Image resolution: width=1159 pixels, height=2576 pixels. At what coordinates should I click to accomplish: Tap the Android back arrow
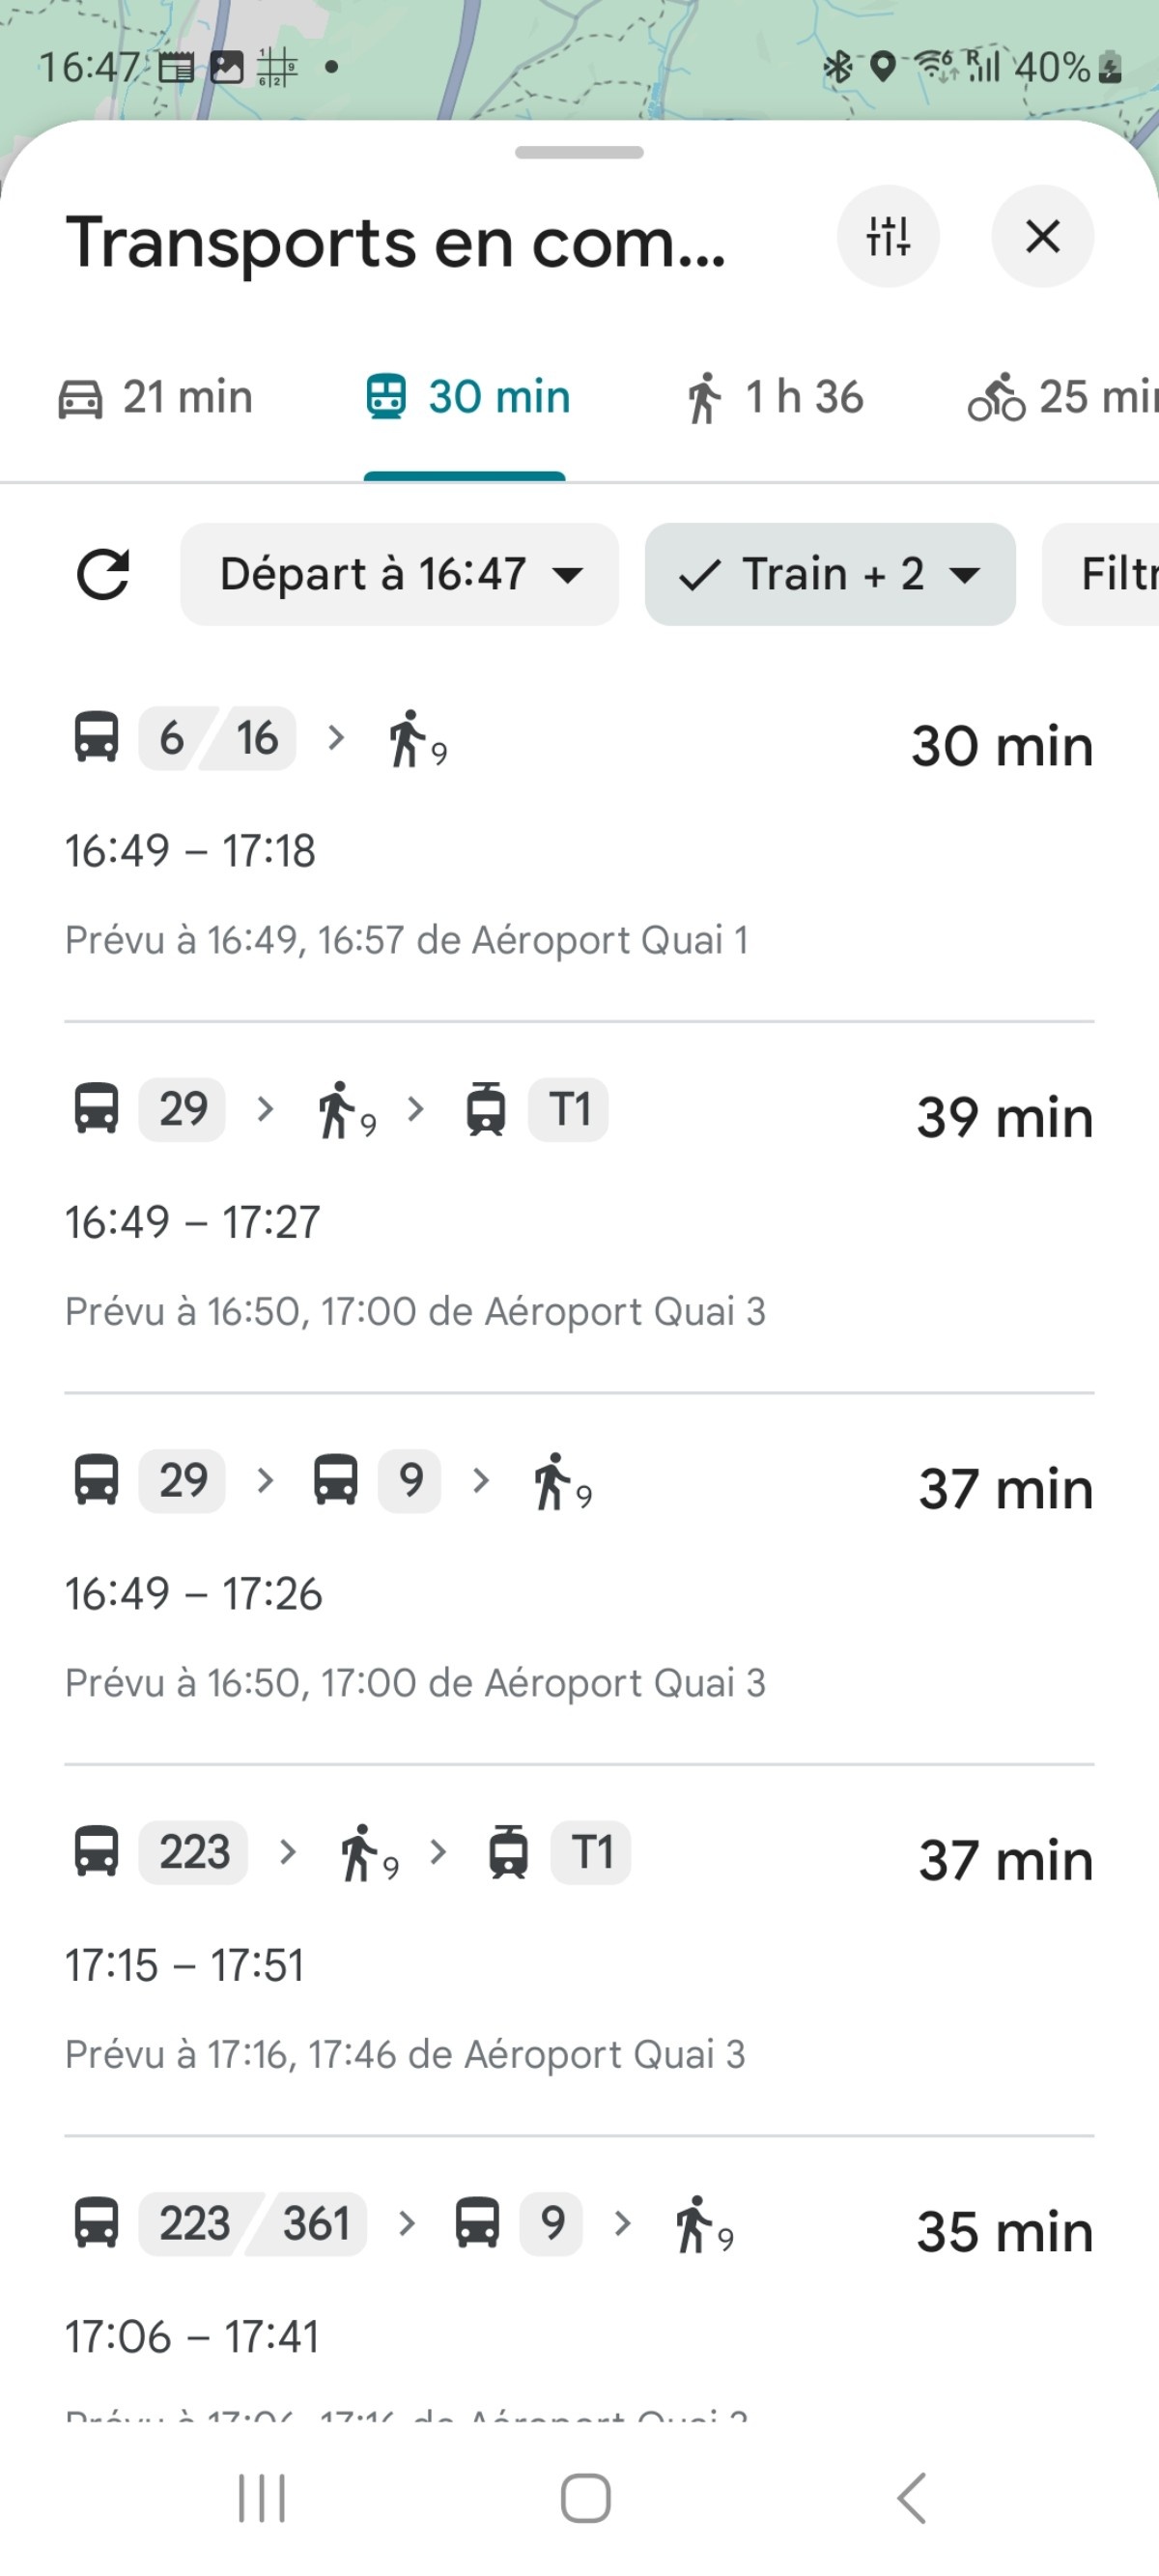[x=911, y=2498]
